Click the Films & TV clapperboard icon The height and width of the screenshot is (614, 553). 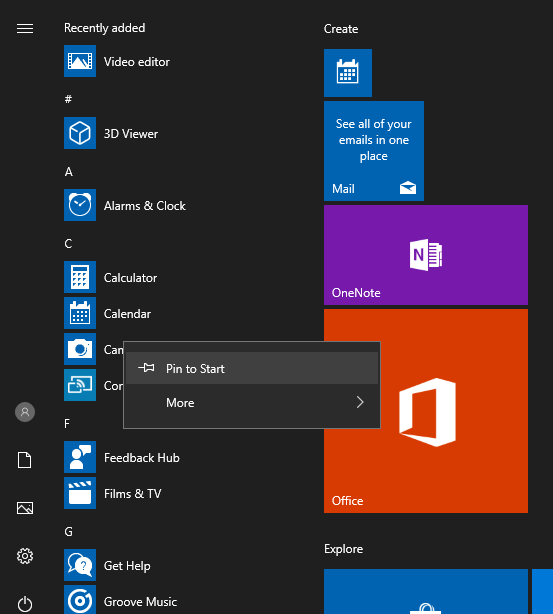(80, 493)
